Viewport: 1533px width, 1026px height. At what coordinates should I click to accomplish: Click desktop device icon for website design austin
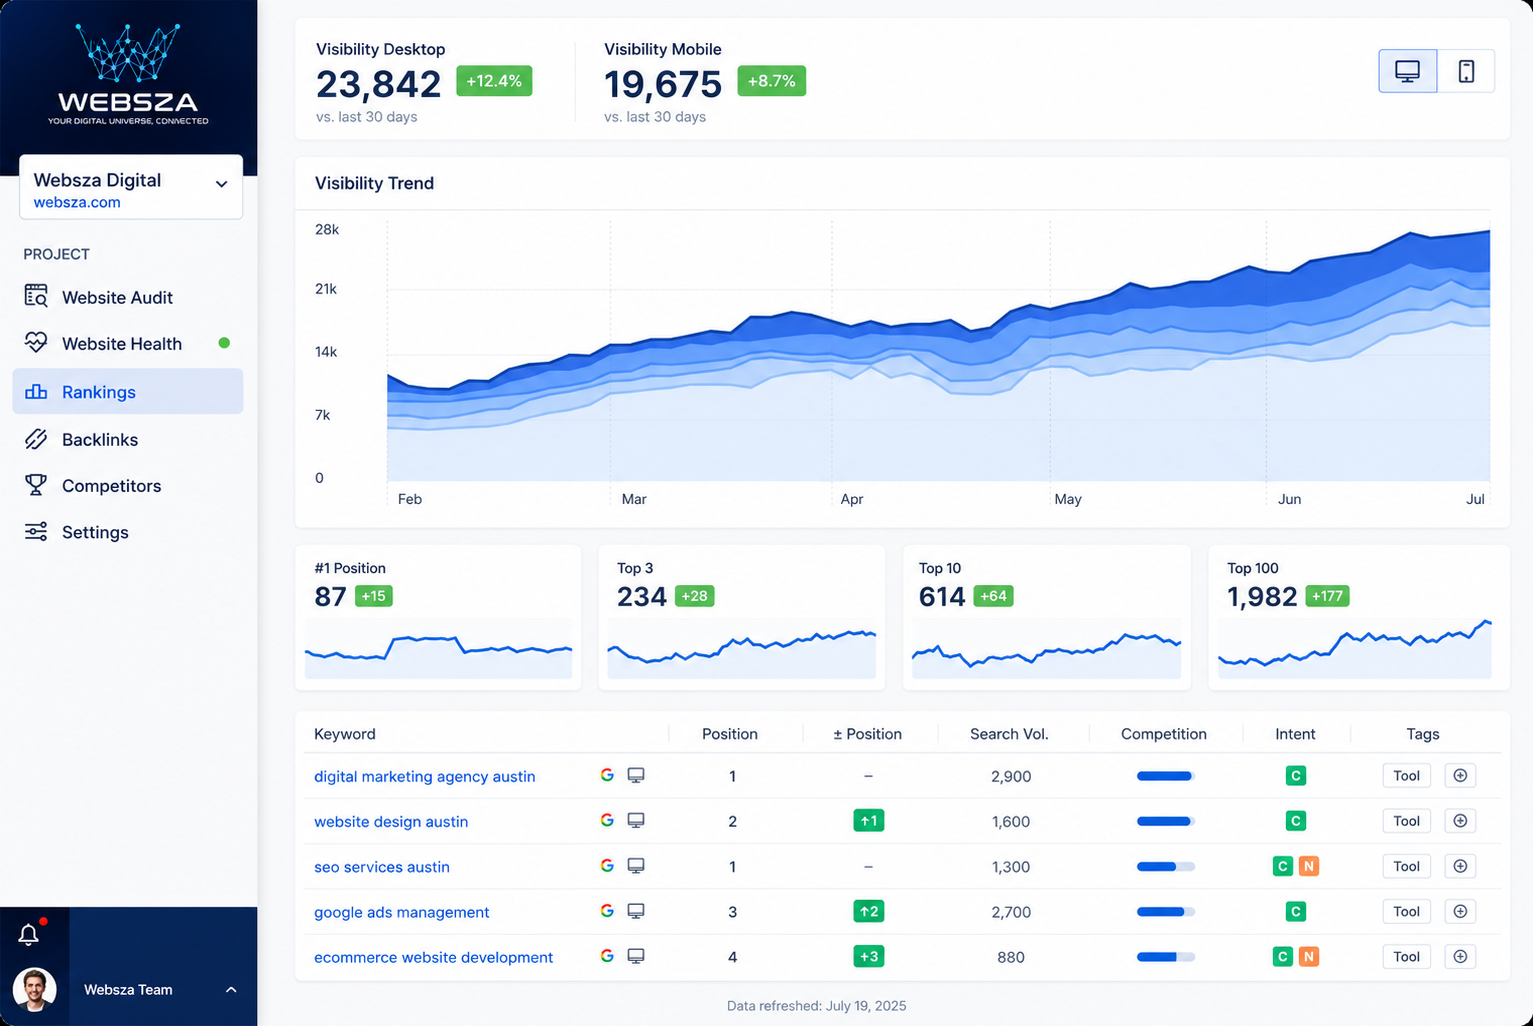tap(636, 820)
